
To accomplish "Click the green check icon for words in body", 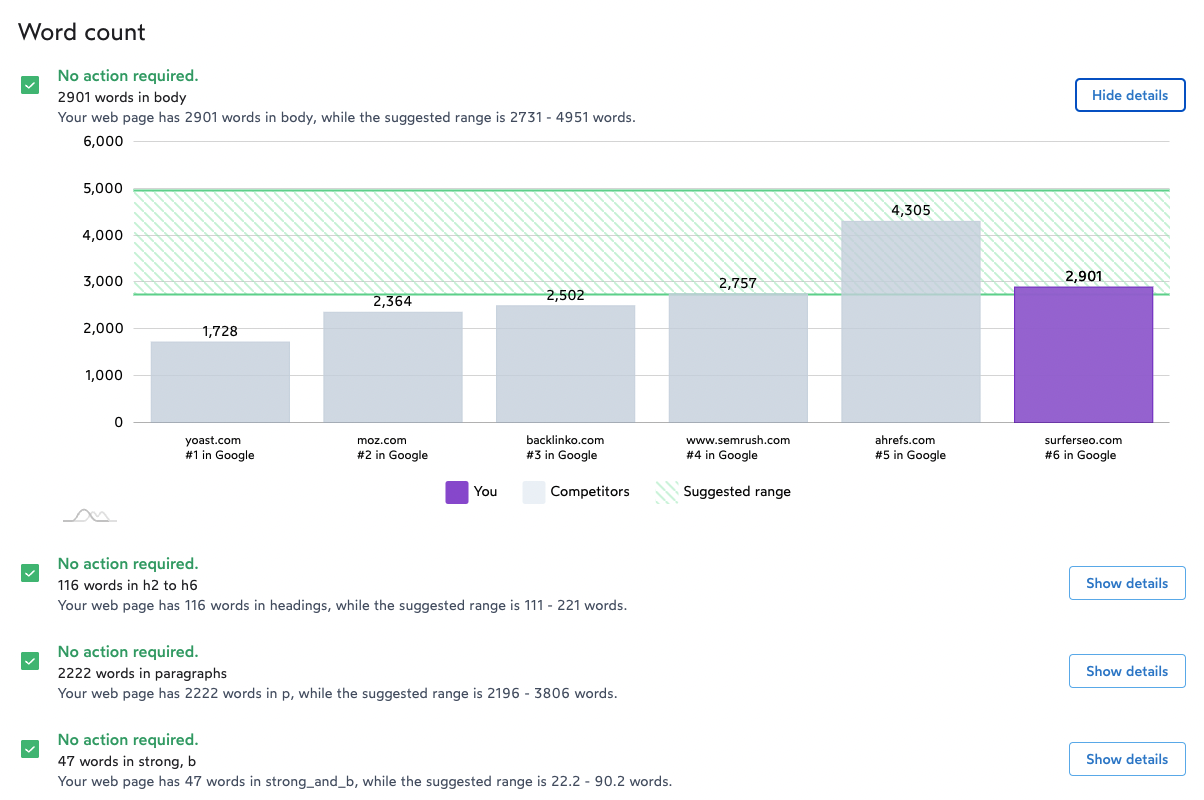I will tap(30, 85).
